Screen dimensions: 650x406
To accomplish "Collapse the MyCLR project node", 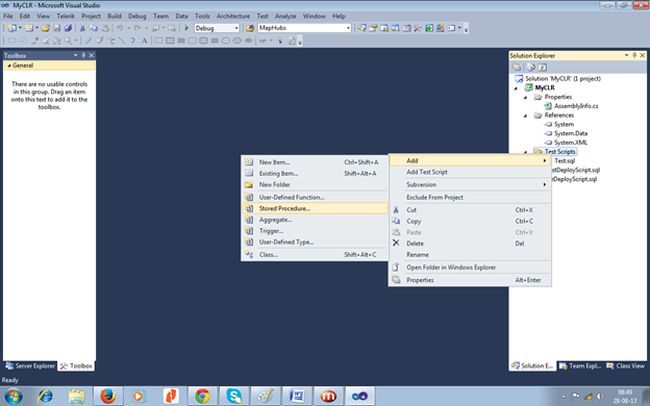I will (516, 88).
